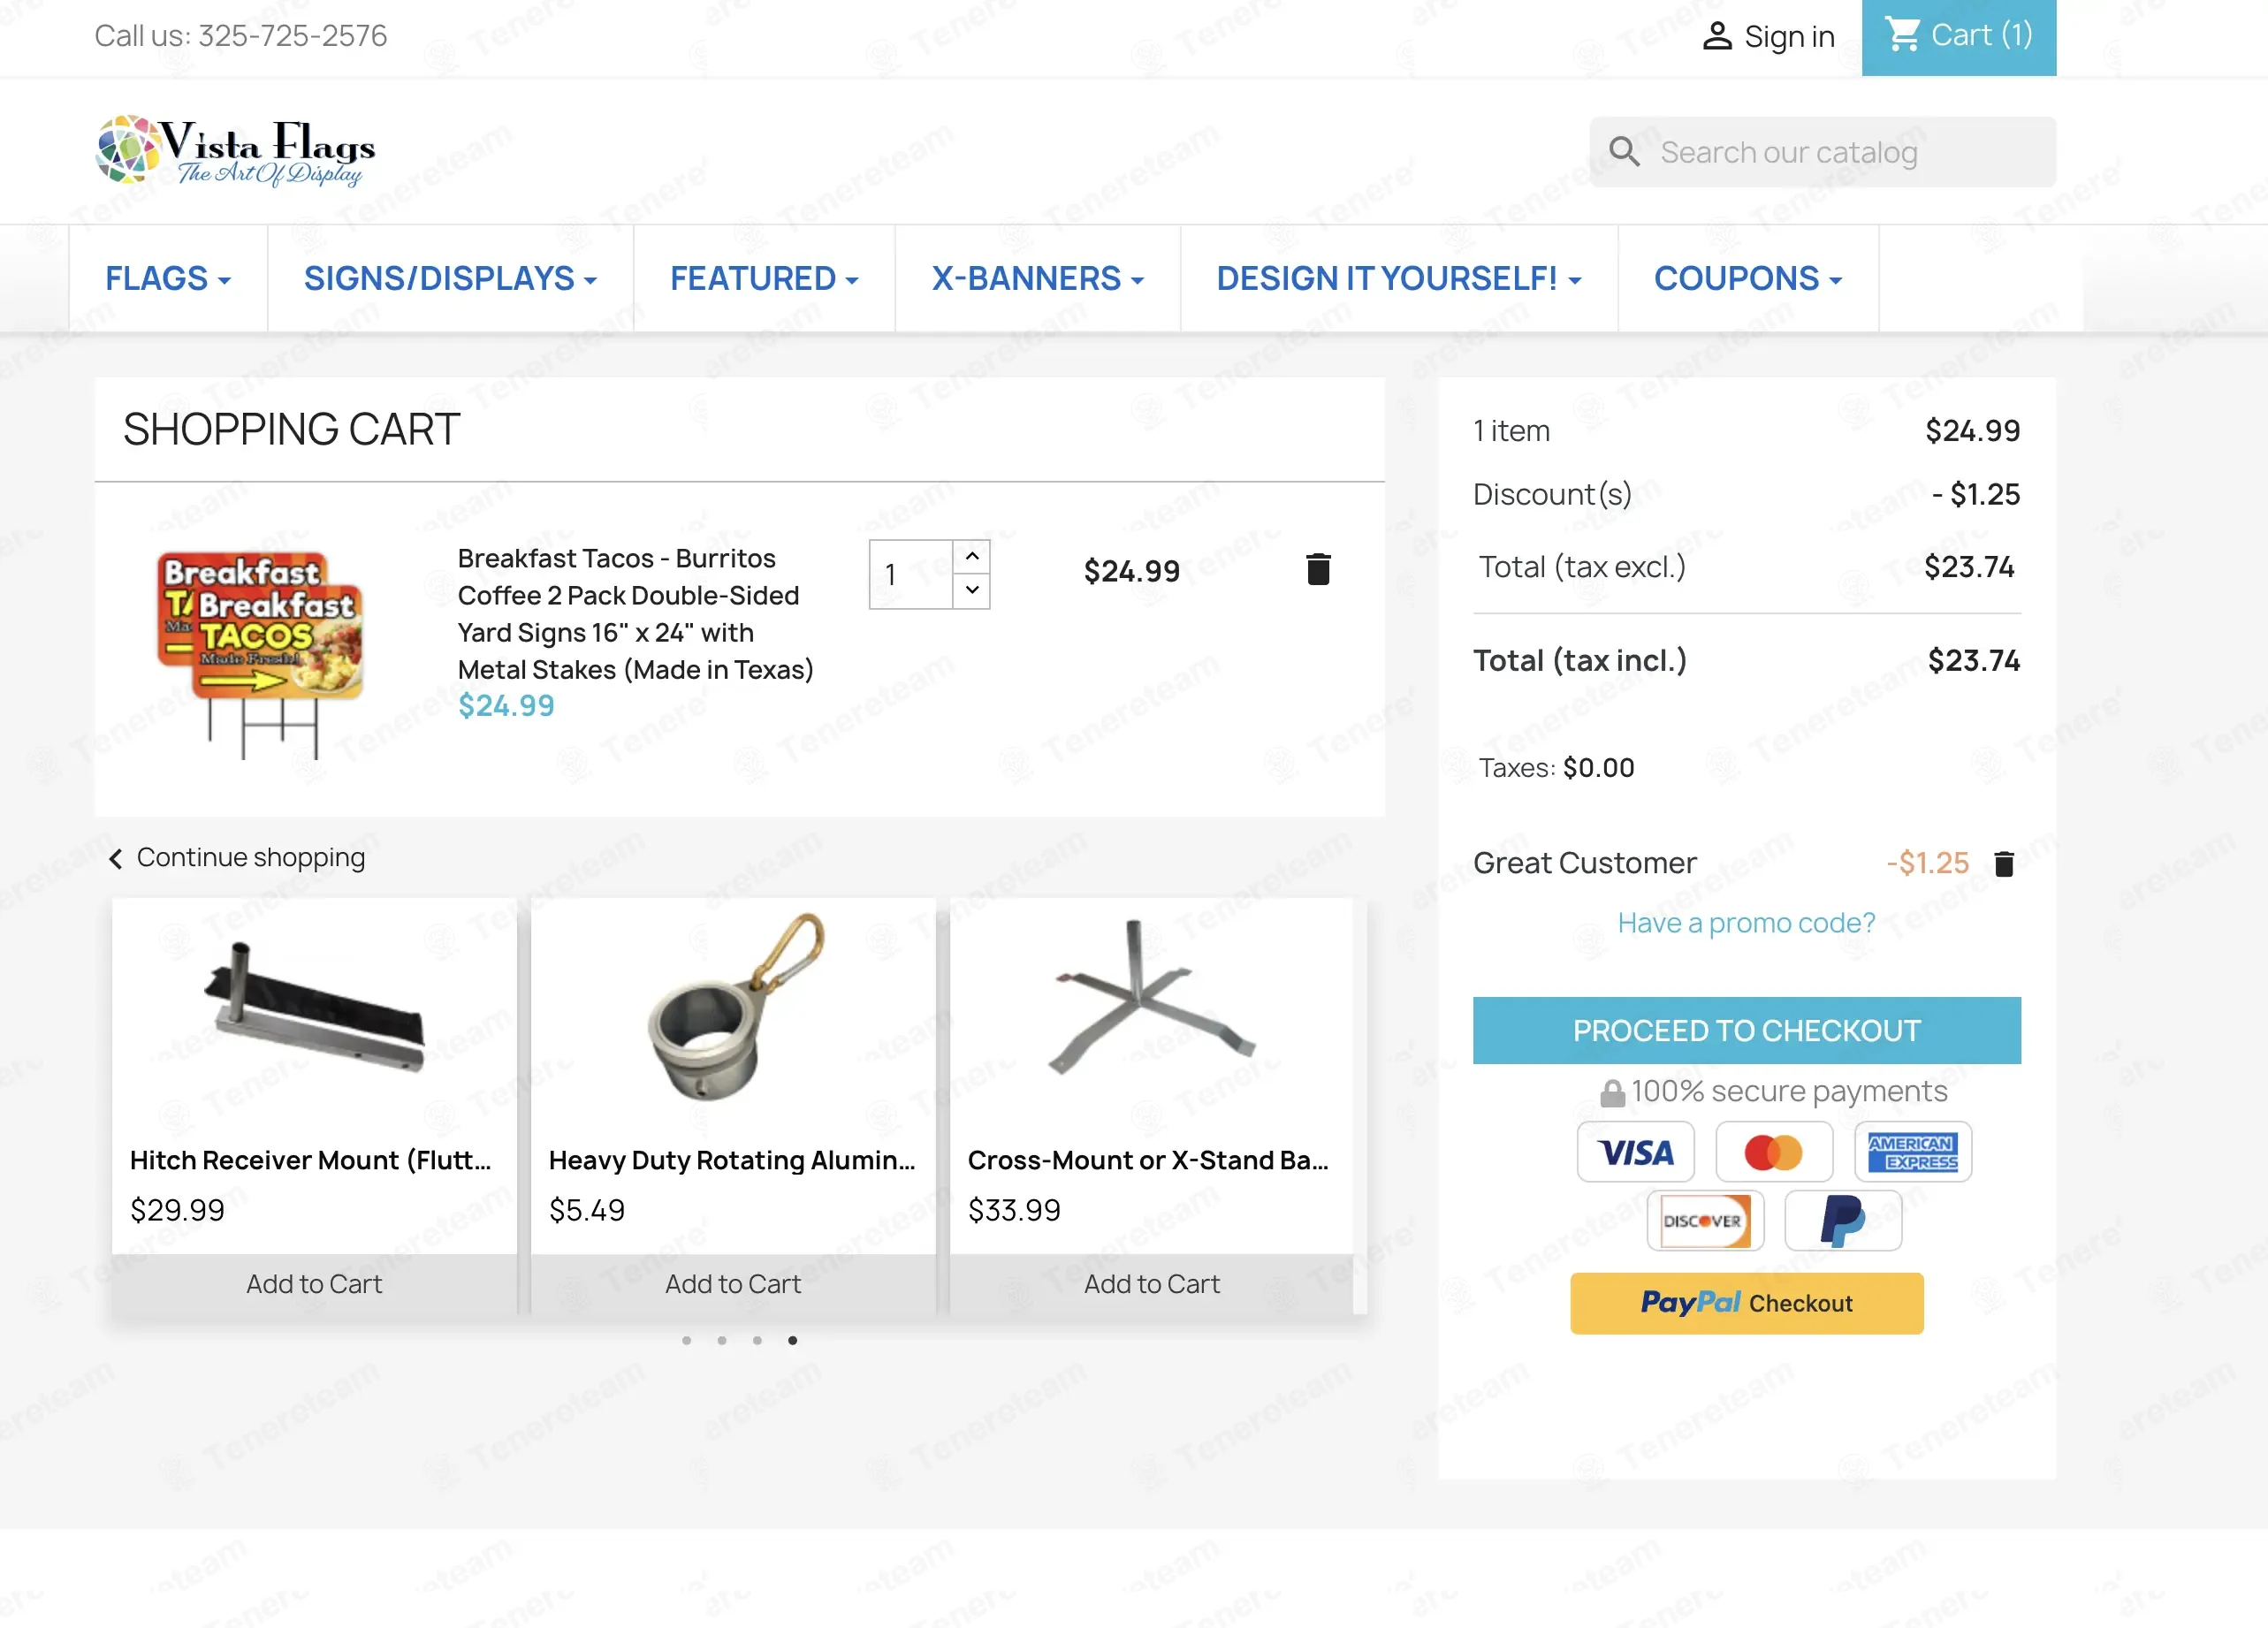Image resolution: width=2268 pixels, height=1628 pixels.
Task: Click the search magnifier icon
Action: (x=1624, y=152)
